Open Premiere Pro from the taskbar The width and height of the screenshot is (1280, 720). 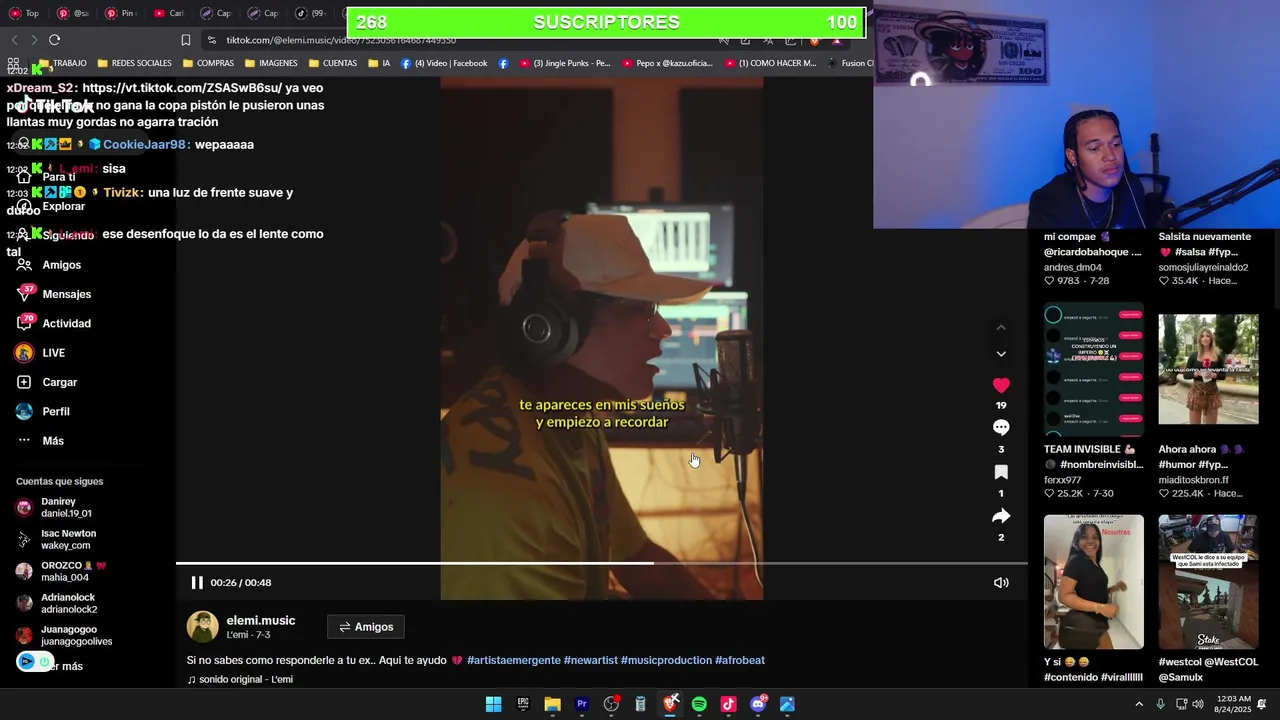582,704
